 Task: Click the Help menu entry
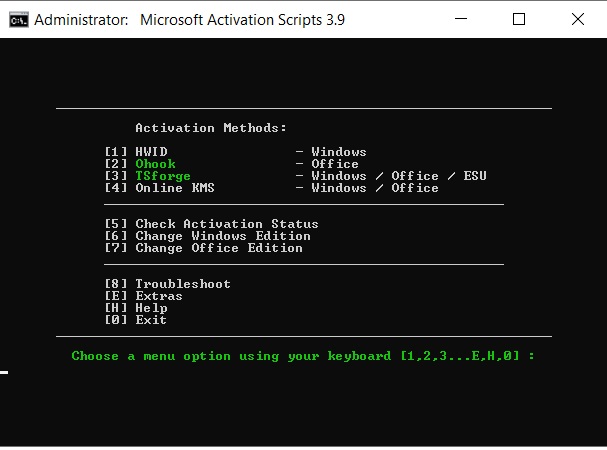coord(151,308)
